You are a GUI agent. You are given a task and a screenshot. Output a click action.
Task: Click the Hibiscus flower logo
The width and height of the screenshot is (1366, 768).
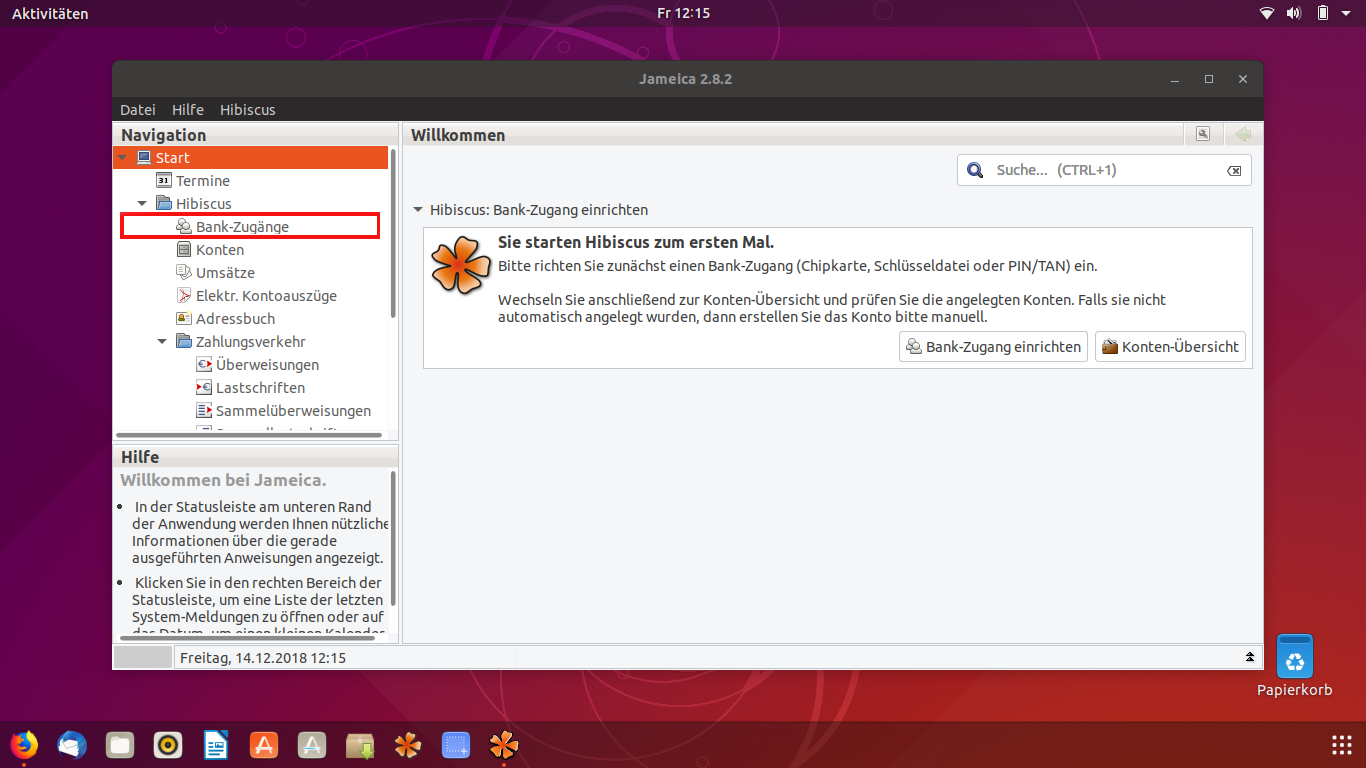[460, 264]
